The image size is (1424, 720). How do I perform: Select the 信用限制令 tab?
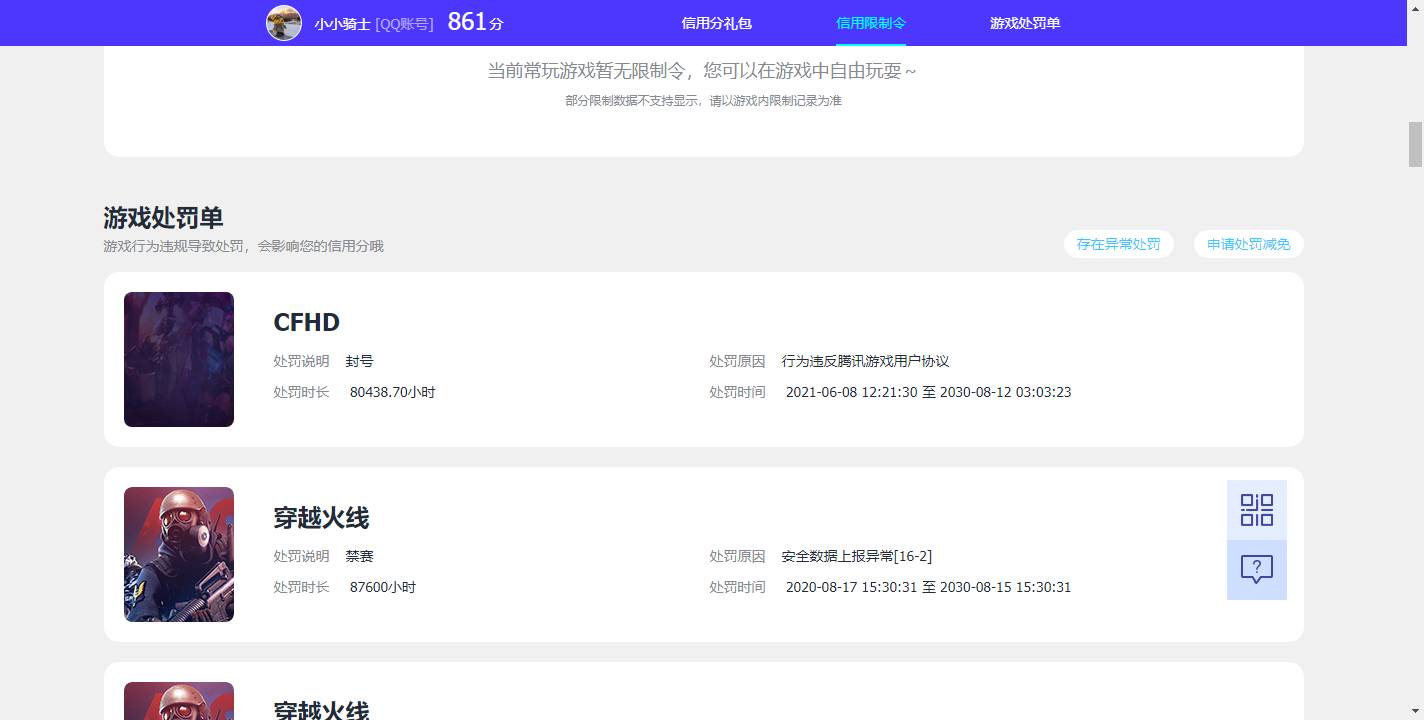point(869,22)
